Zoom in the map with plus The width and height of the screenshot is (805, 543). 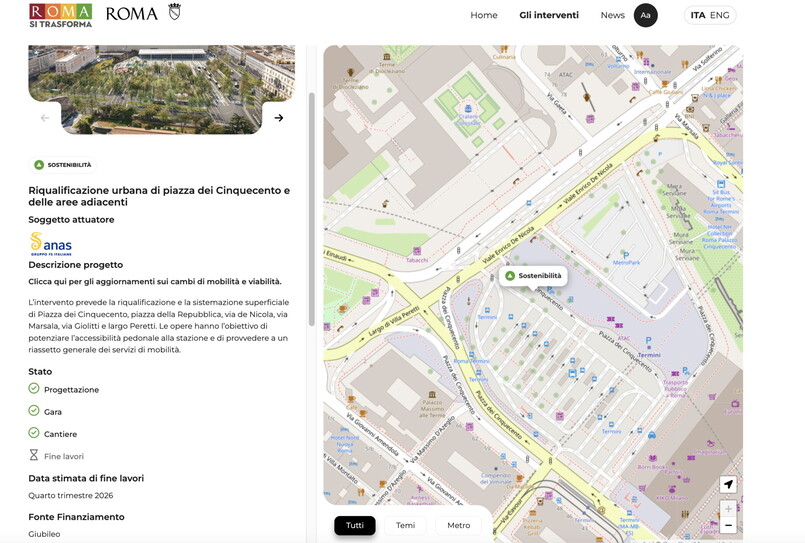[x=728, y=509]
